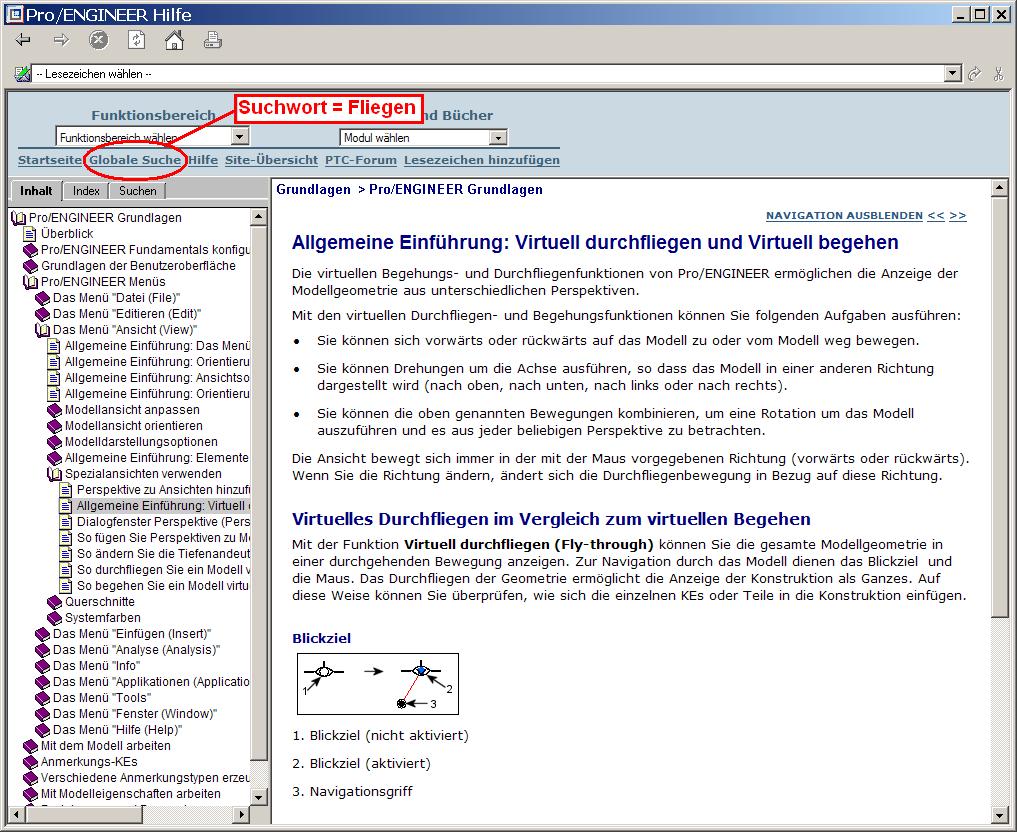The width and height of the screenshot is (1017, 832).
Task: Open the Funktionsbereich wählen dropdown
Action: coord(240,137)
